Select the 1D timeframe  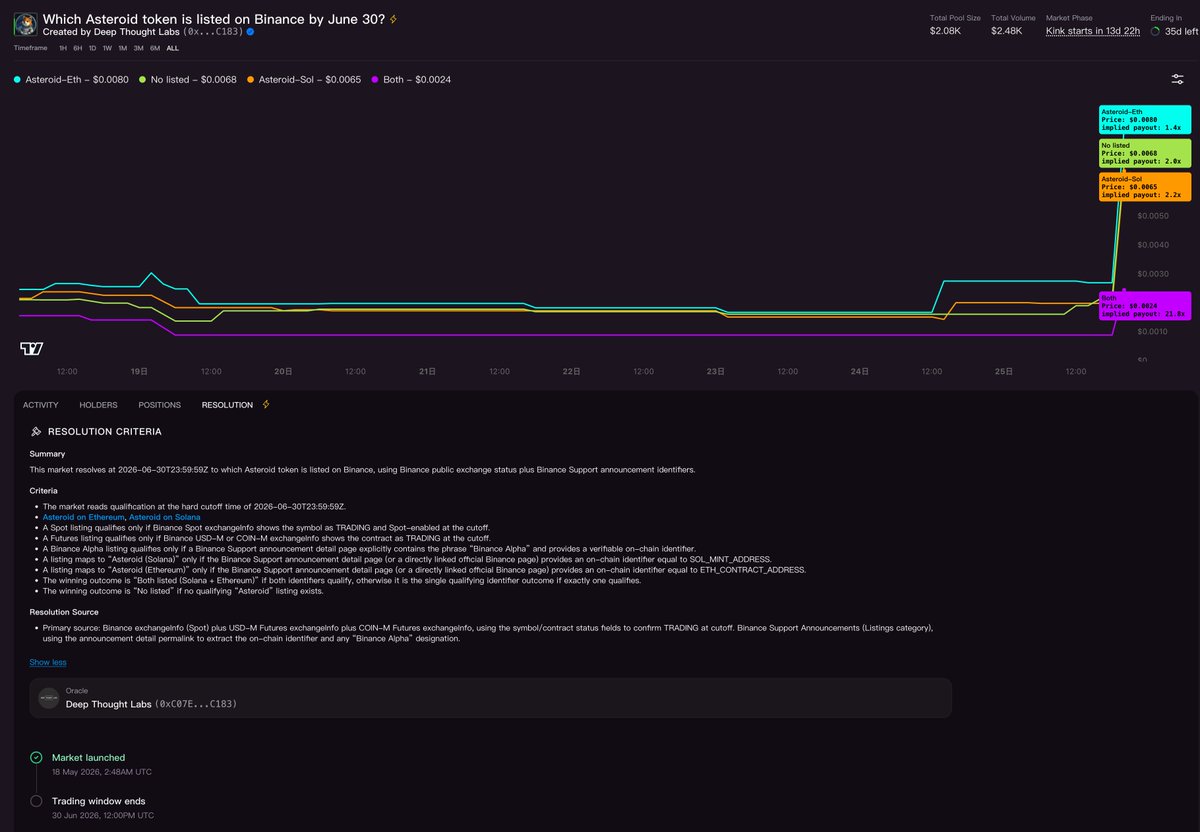(92, 48)
